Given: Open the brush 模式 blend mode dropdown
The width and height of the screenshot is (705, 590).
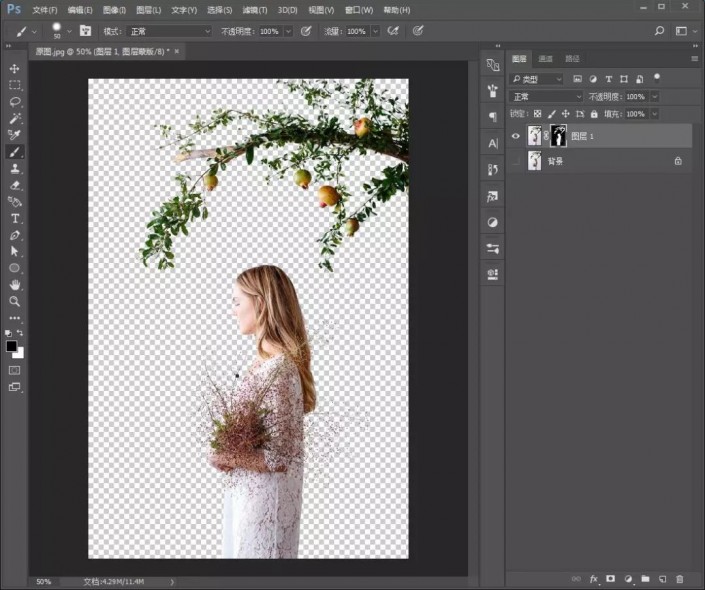Looking at the screenshot, I should click(x=170, y=32).
